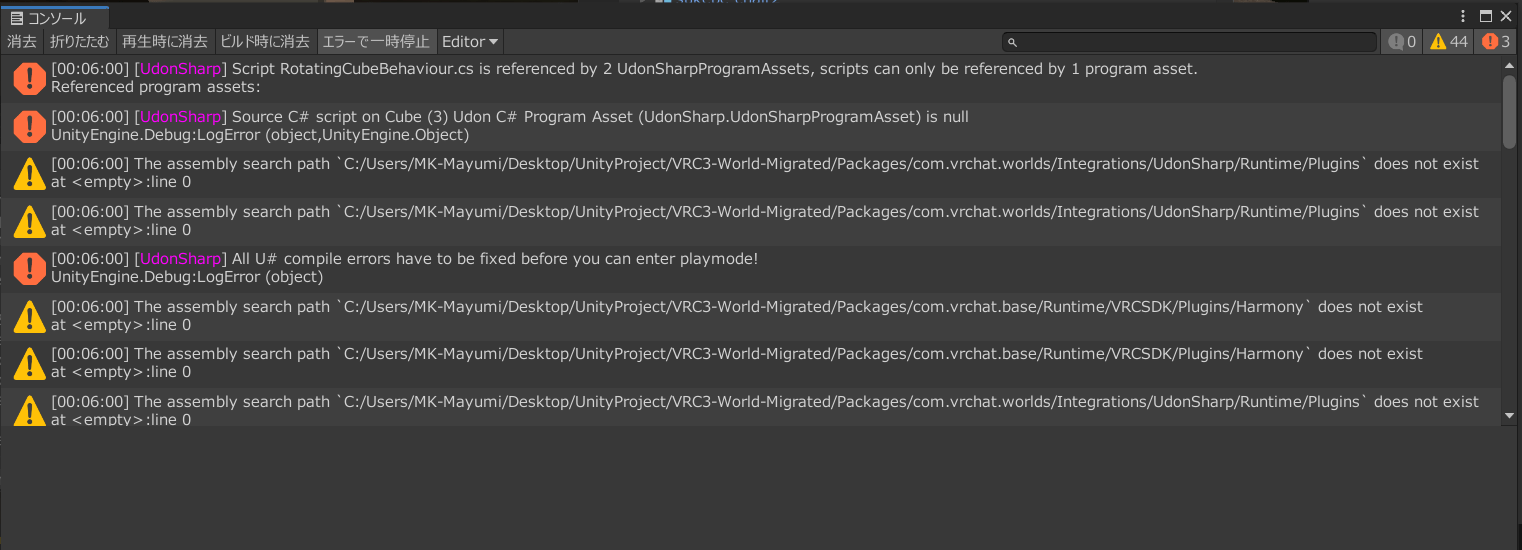Viewport: 1522px width, 550px height.
Task: Toggle the 折りたたむ collapse option
Action: coord(80,42)
